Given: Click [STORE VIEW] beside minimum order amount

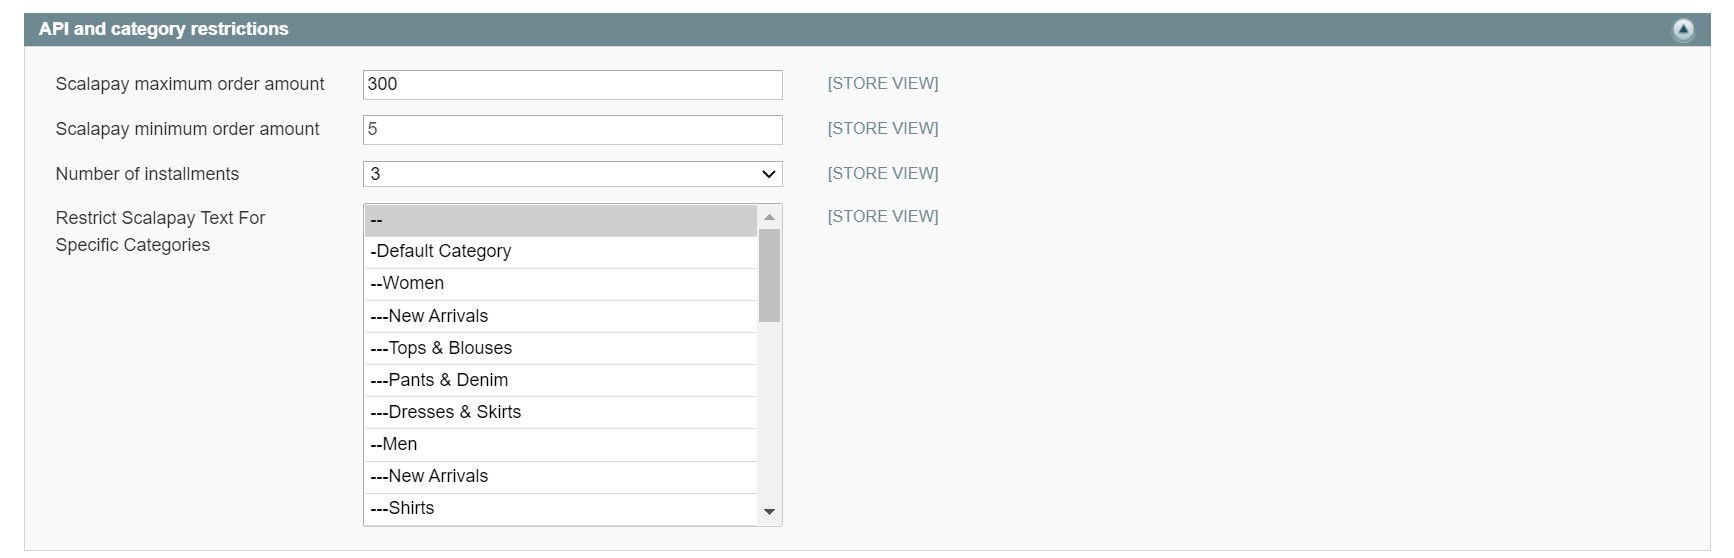Looking at the screenshot, I should [x=883, y=129].
